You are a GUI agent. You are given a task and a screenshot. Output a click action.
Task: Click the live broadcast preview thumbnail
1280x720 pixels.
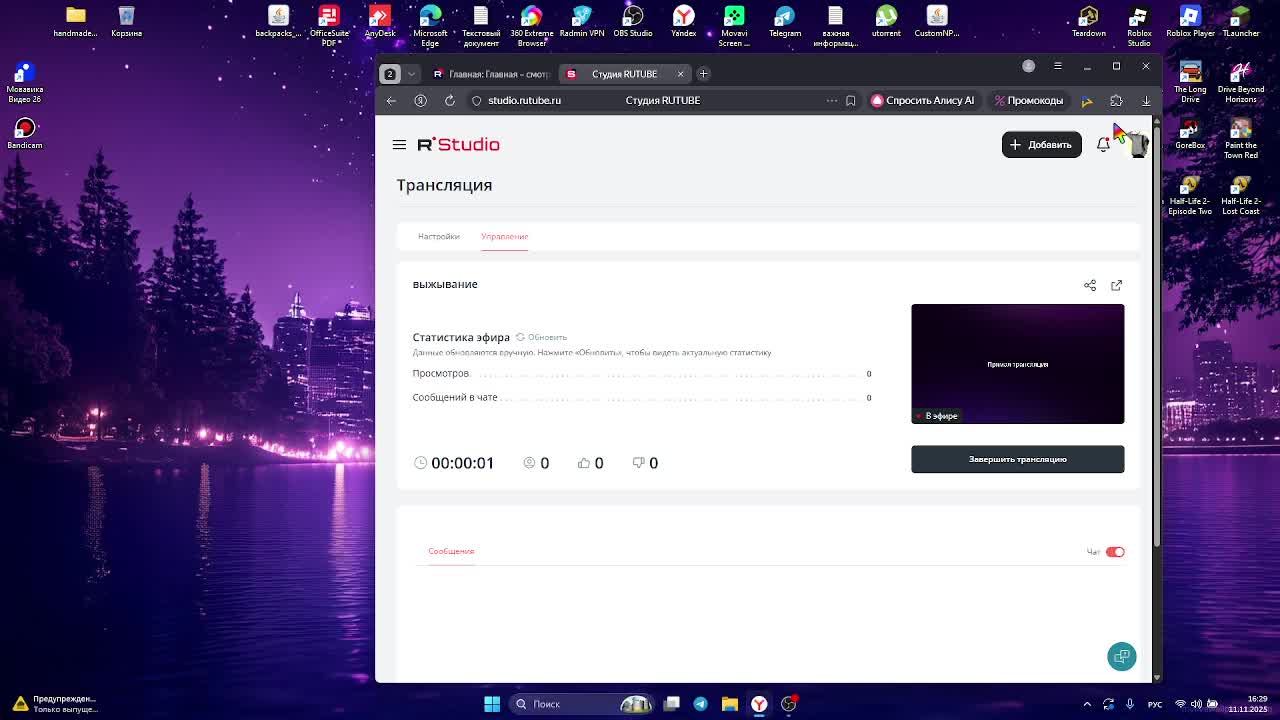point(1017,364)
